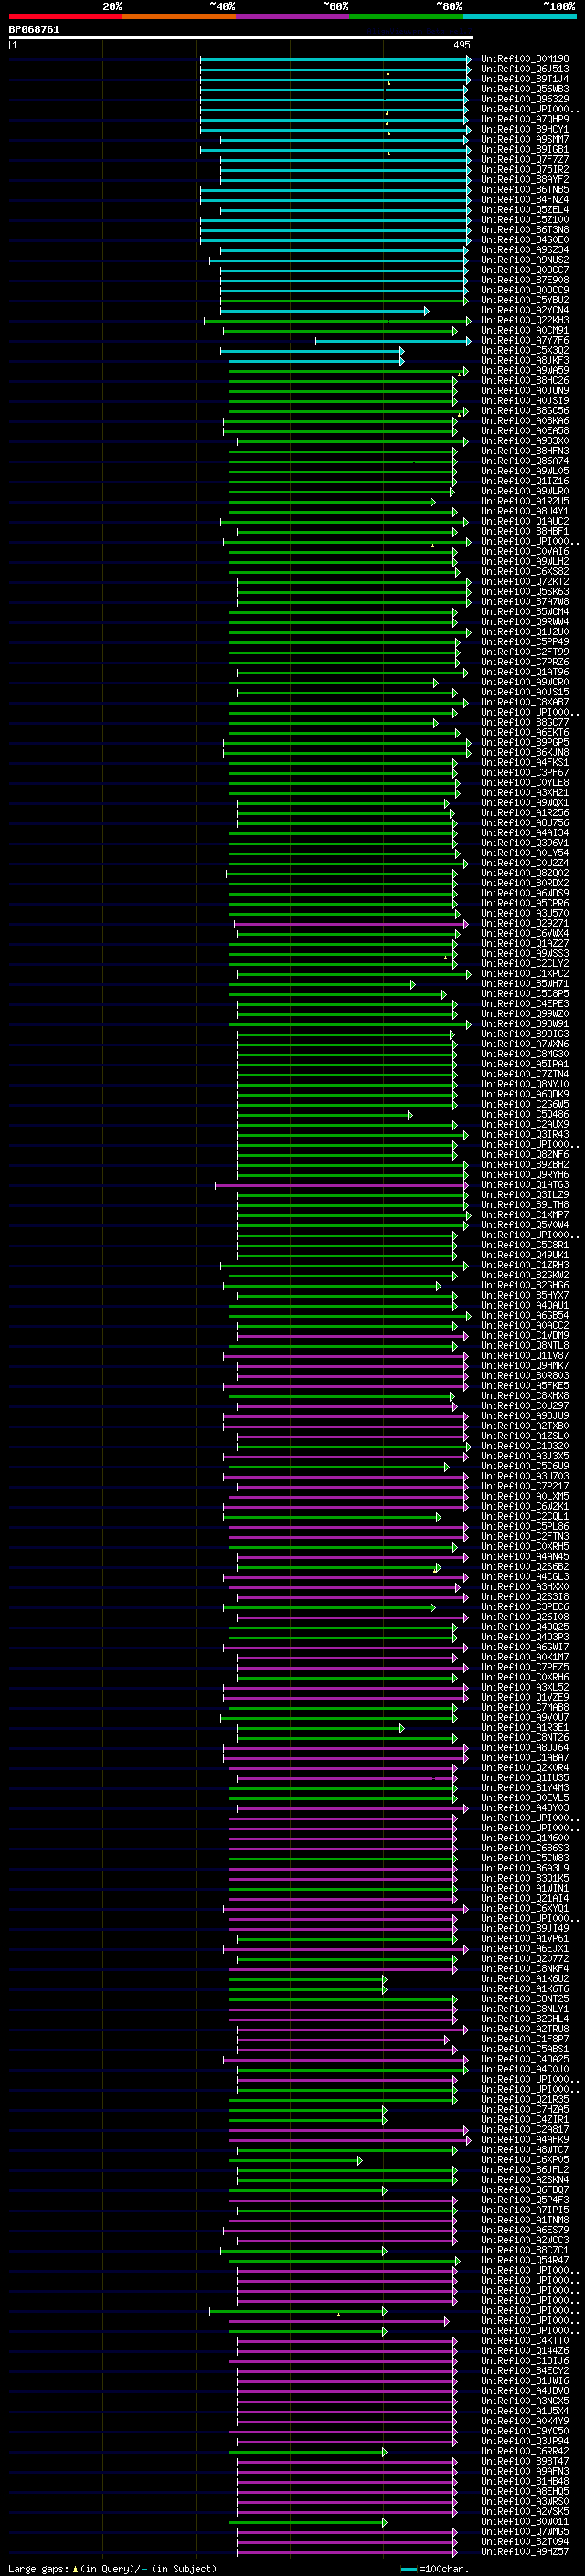Select hit label UniRef100_C5Q486

[x=525, y=1114]
